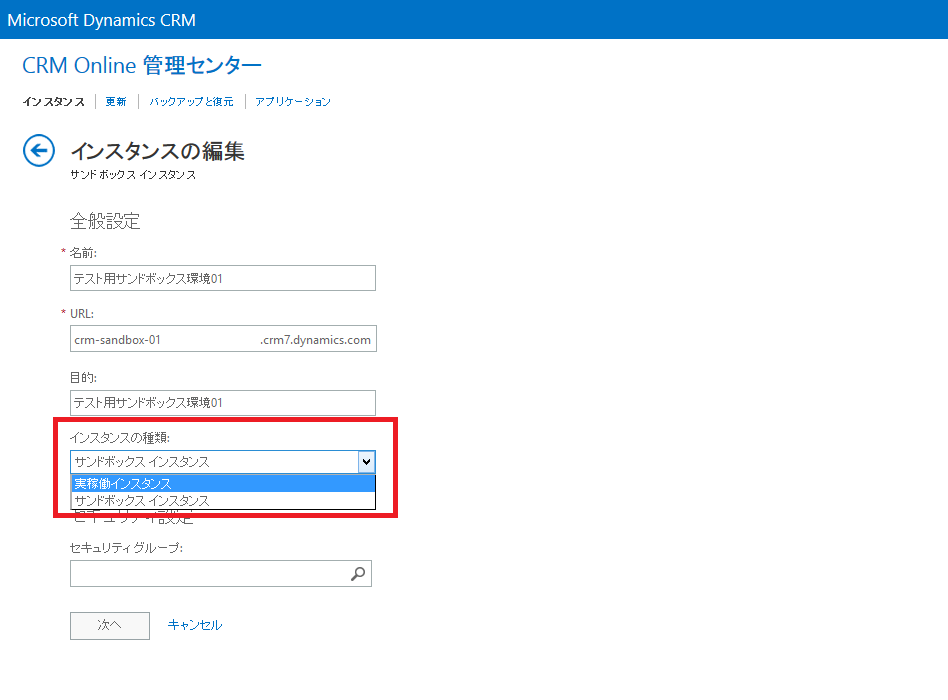Click the .crm7.dynamics.com URL suffix
This screenshot has height=700, width=948.
pyautogui.click(x=316, y=340)
